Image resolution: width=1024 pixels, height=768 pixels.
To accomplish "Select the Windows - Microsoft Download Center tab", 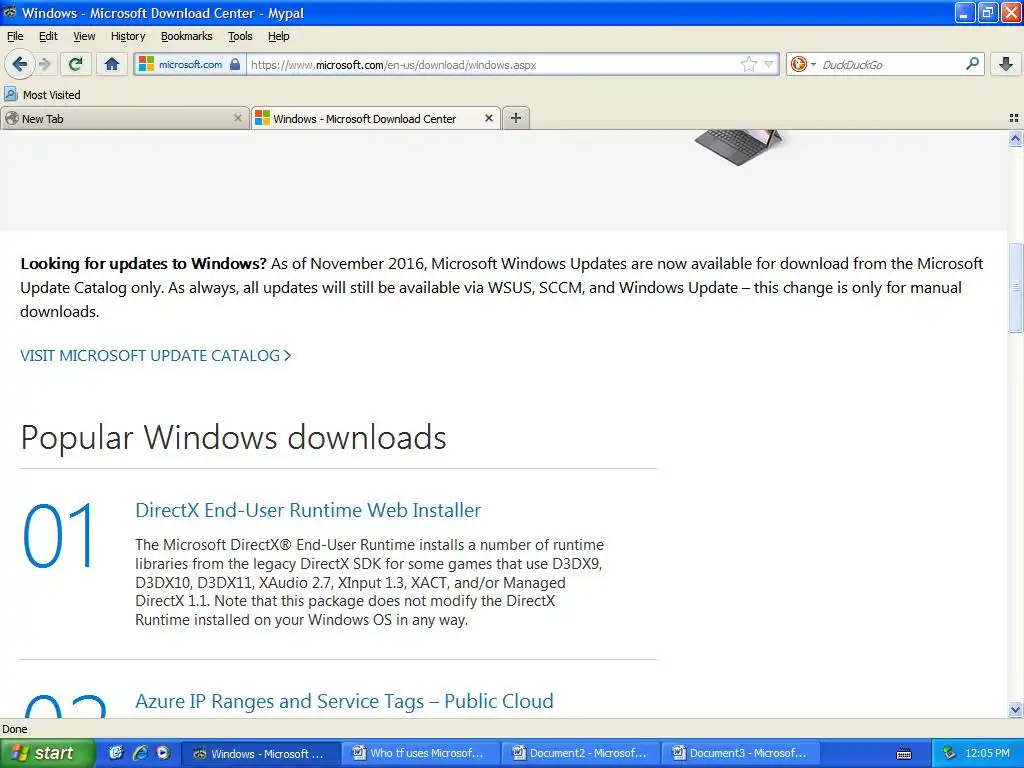I will [376, 118].
